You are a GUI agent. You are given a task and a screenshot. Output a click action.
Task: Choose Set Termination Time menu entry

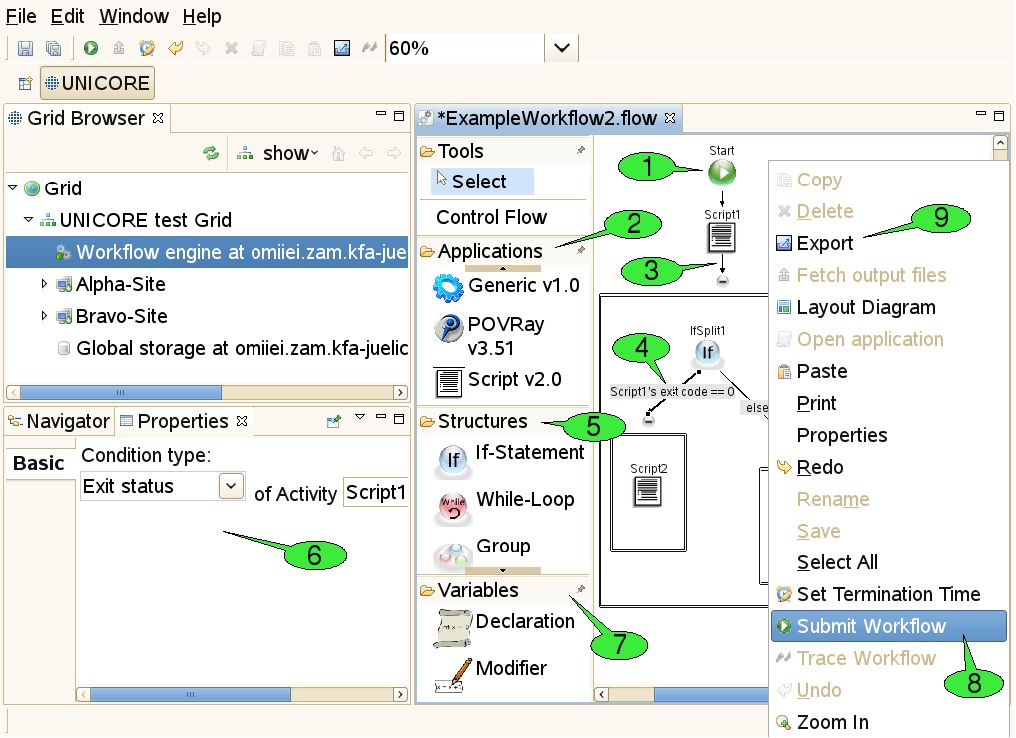pyautogui.click(x=888, y=594)
